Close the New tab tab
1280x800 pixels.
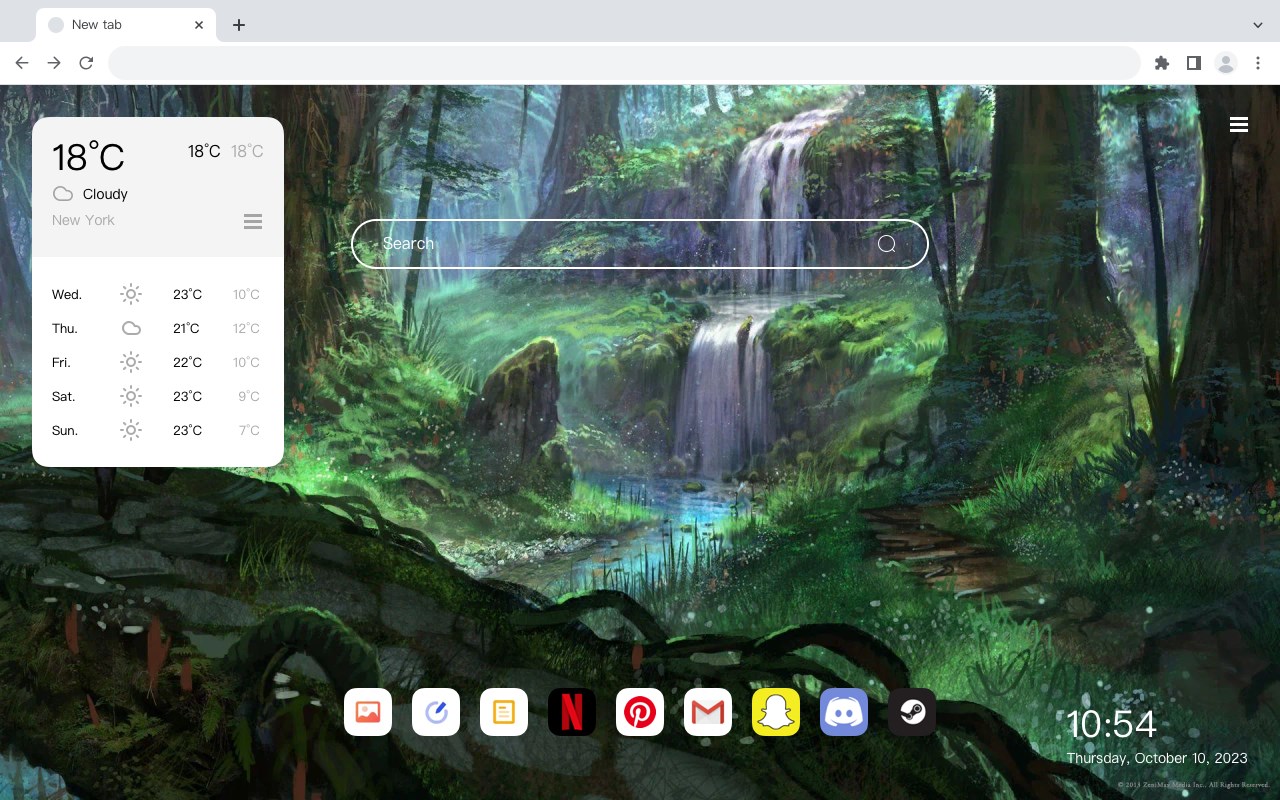[199, 25]
